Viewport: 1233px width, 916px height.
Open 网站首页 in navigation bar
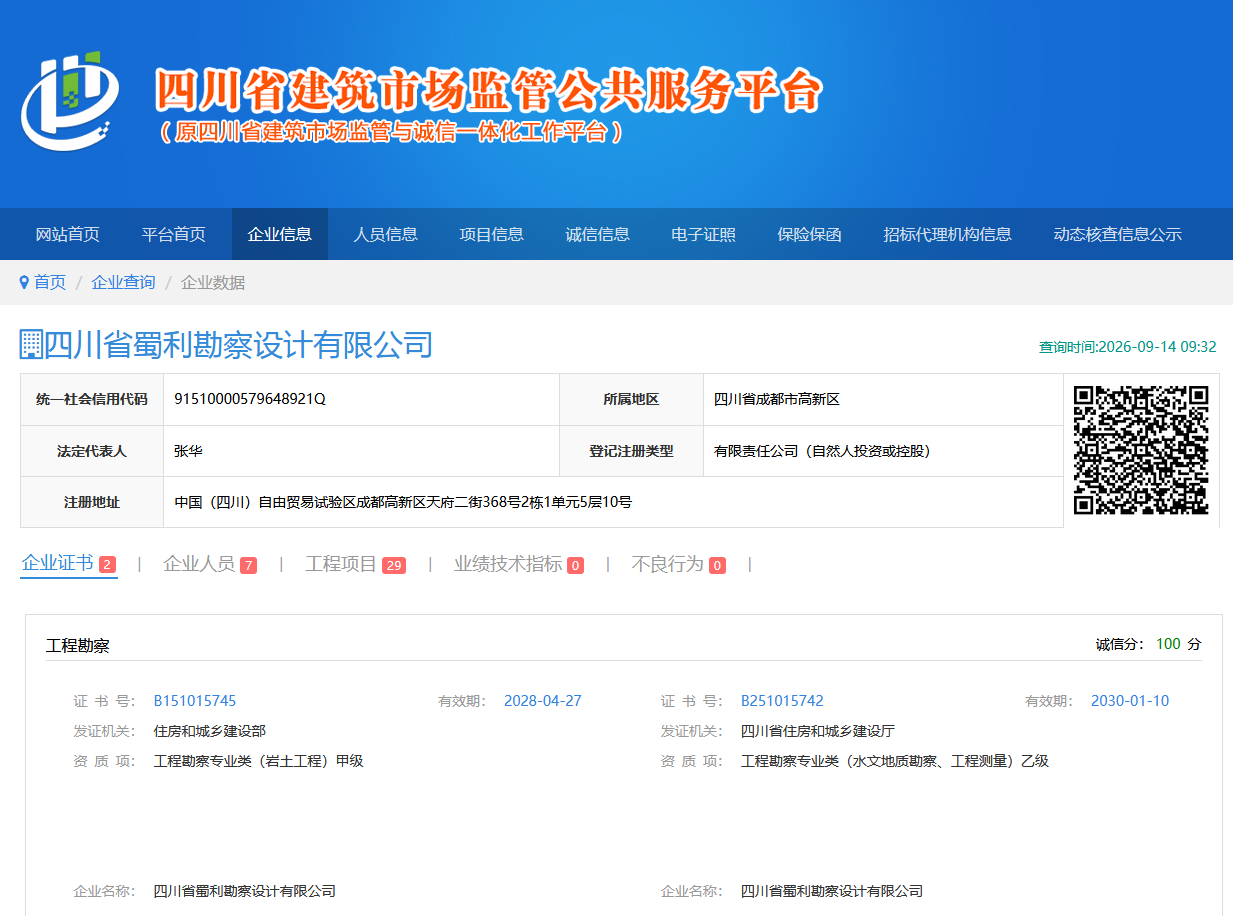[68, 234]
